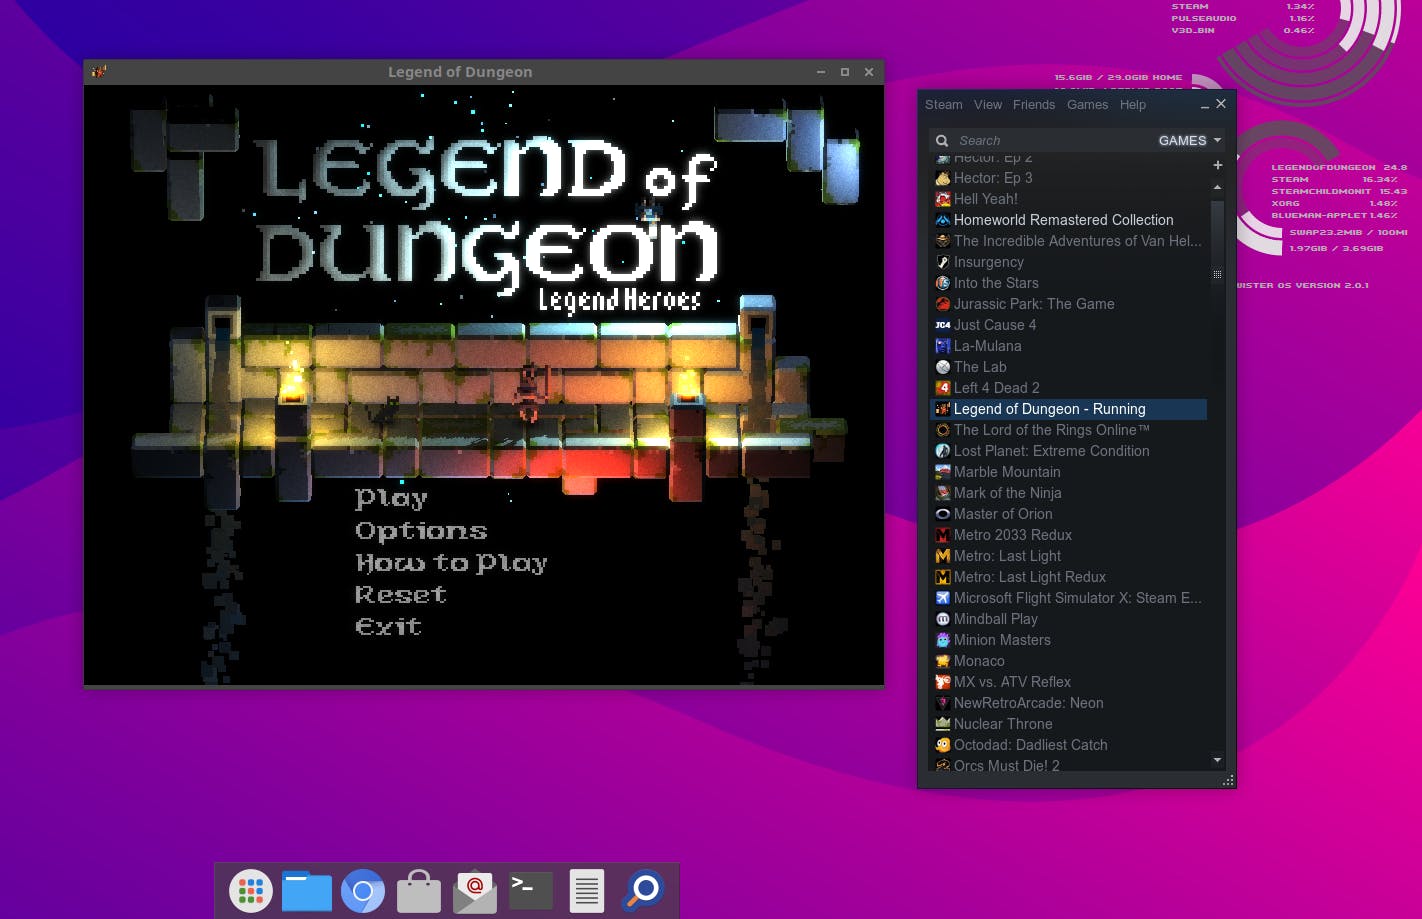The width and height of the screenshot is (1422, 919).
Task: Select Legend of Dungeon - Running entry
Action: 1049,409
